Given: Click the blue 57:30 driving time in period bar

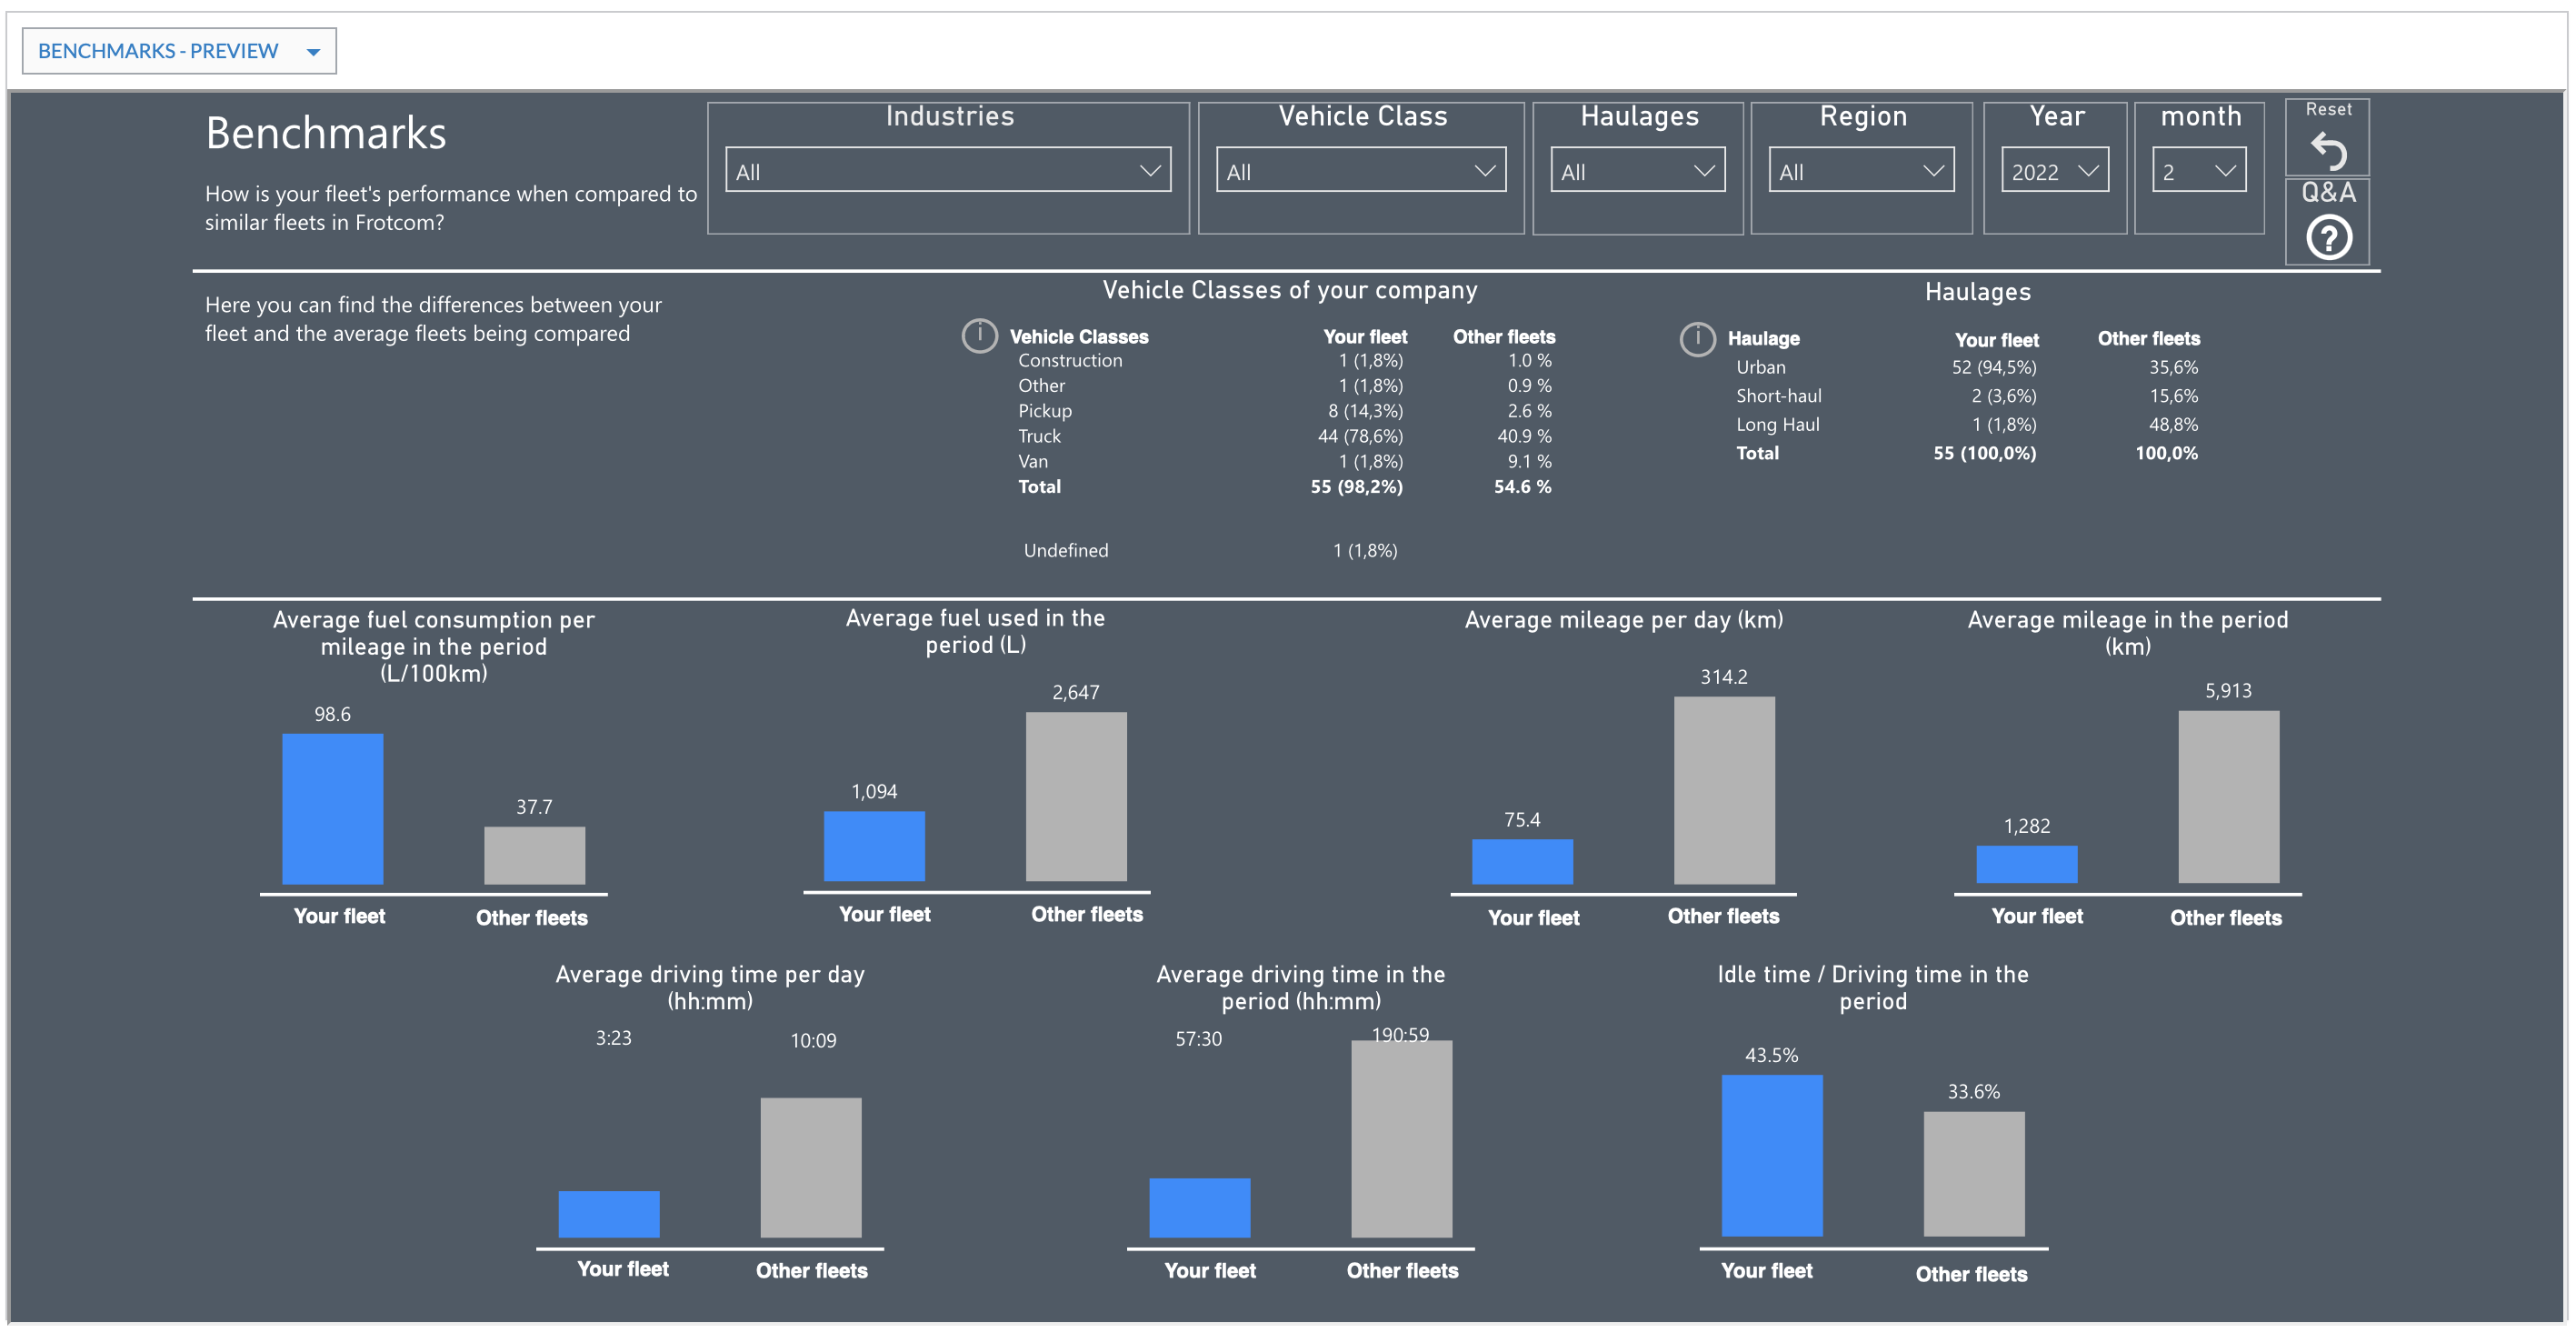Looking at the screenshot, I should [x=1199, y=1208].
